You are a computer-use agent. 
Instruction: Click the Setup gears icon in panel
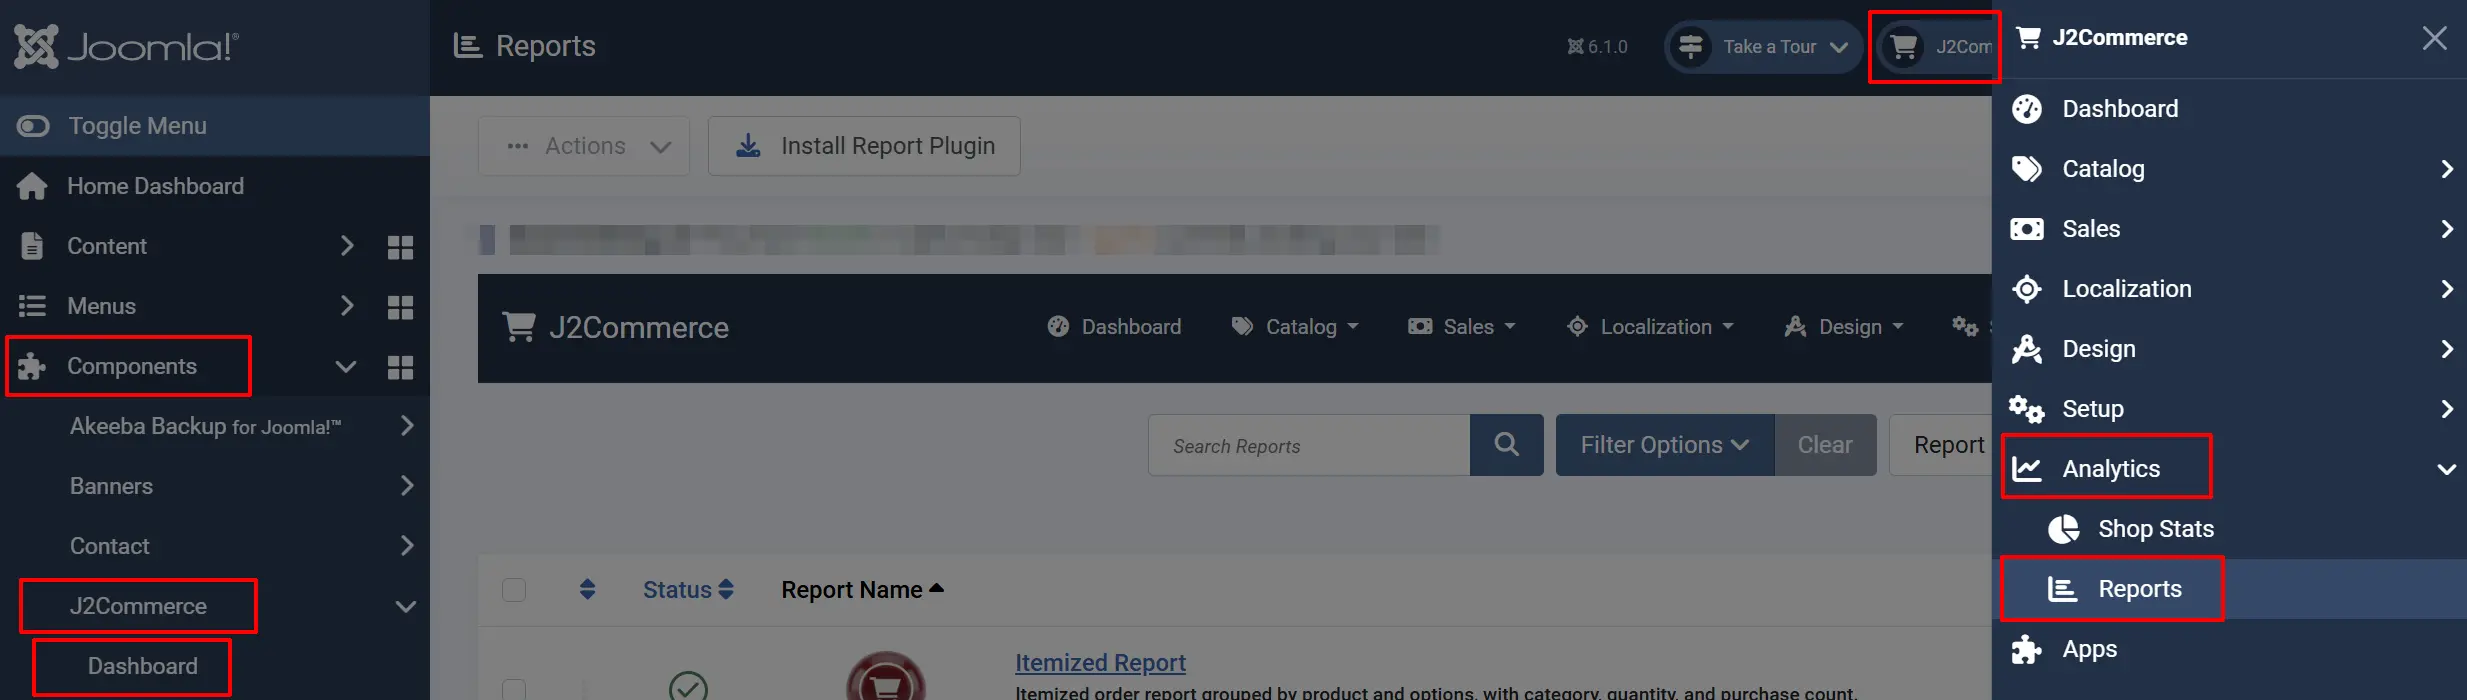click(2027, 409)
